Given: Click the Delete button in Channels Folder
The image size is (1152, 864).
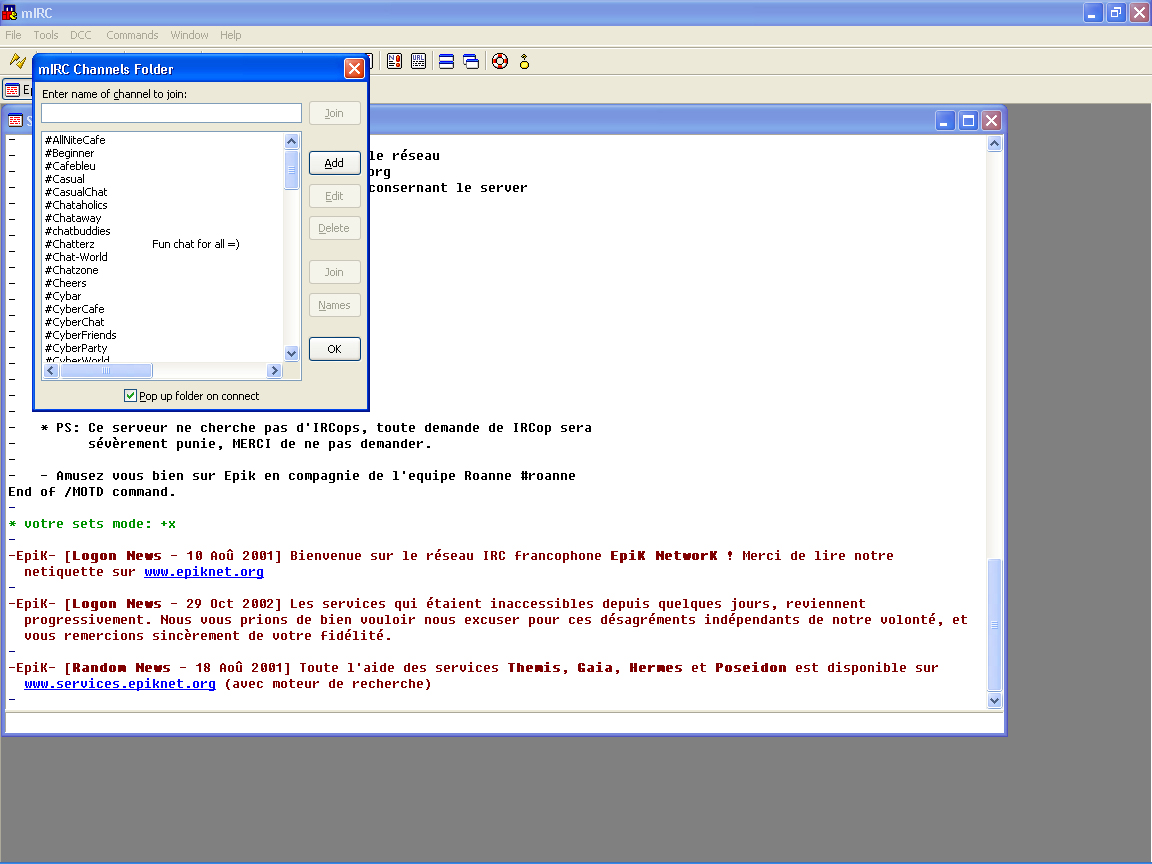Looking at the screenshot, I should (x=334, y=228).
